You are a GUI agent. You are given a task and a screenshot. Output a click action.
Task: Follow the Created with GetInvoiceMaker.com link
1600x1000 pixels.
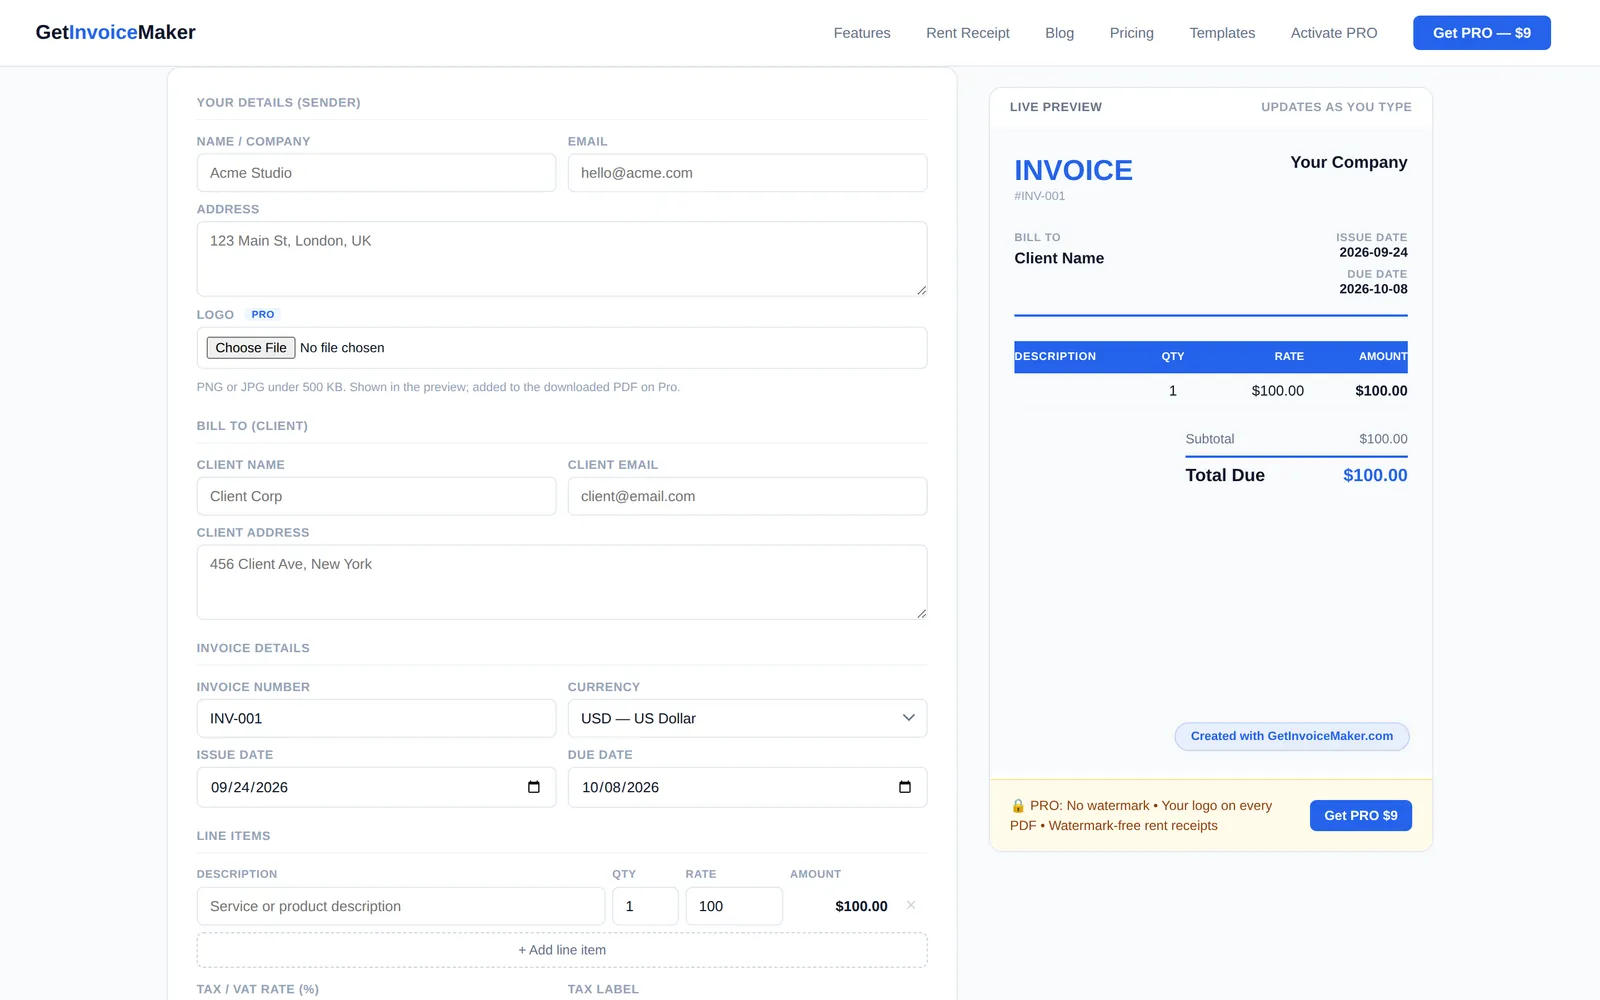pos(1292,736)
